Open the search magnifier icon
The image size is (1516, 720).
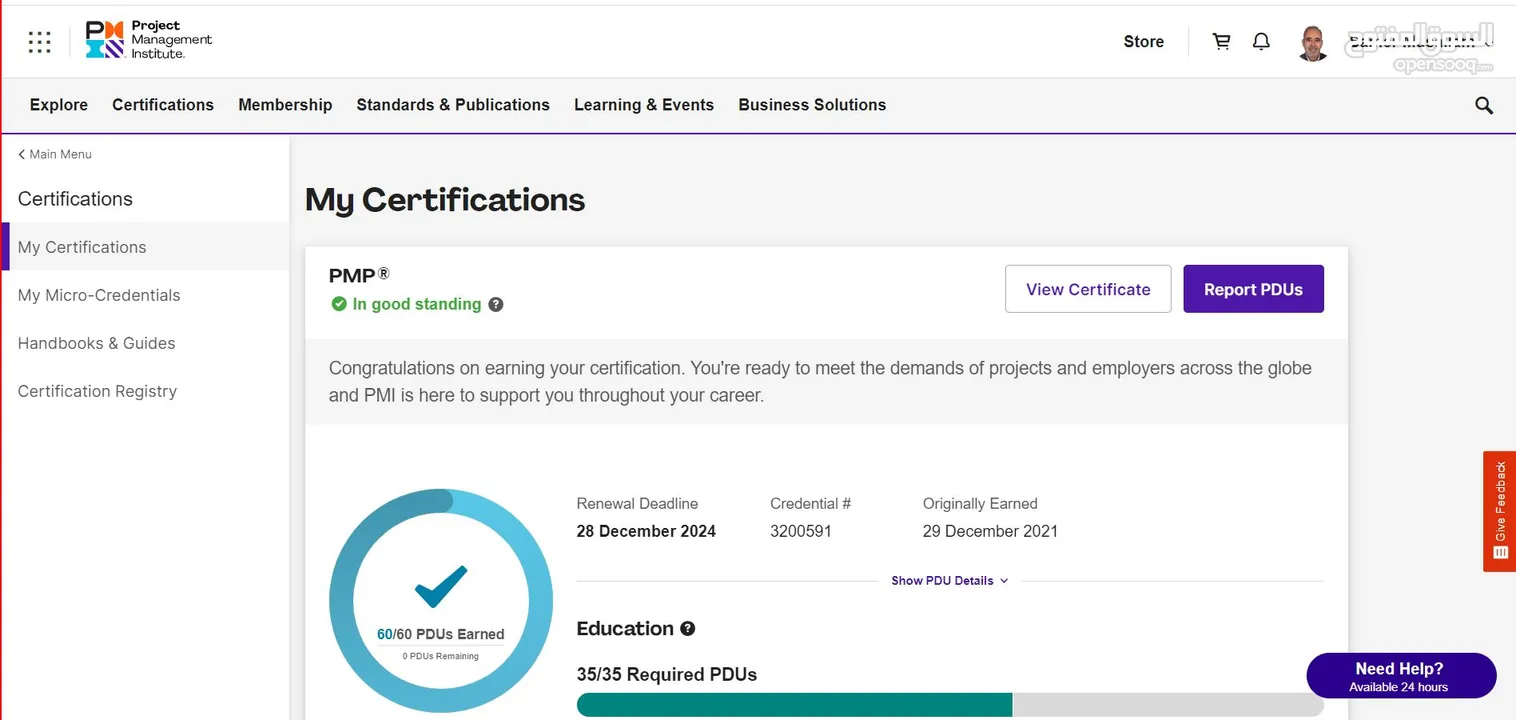pos(1484,105)
